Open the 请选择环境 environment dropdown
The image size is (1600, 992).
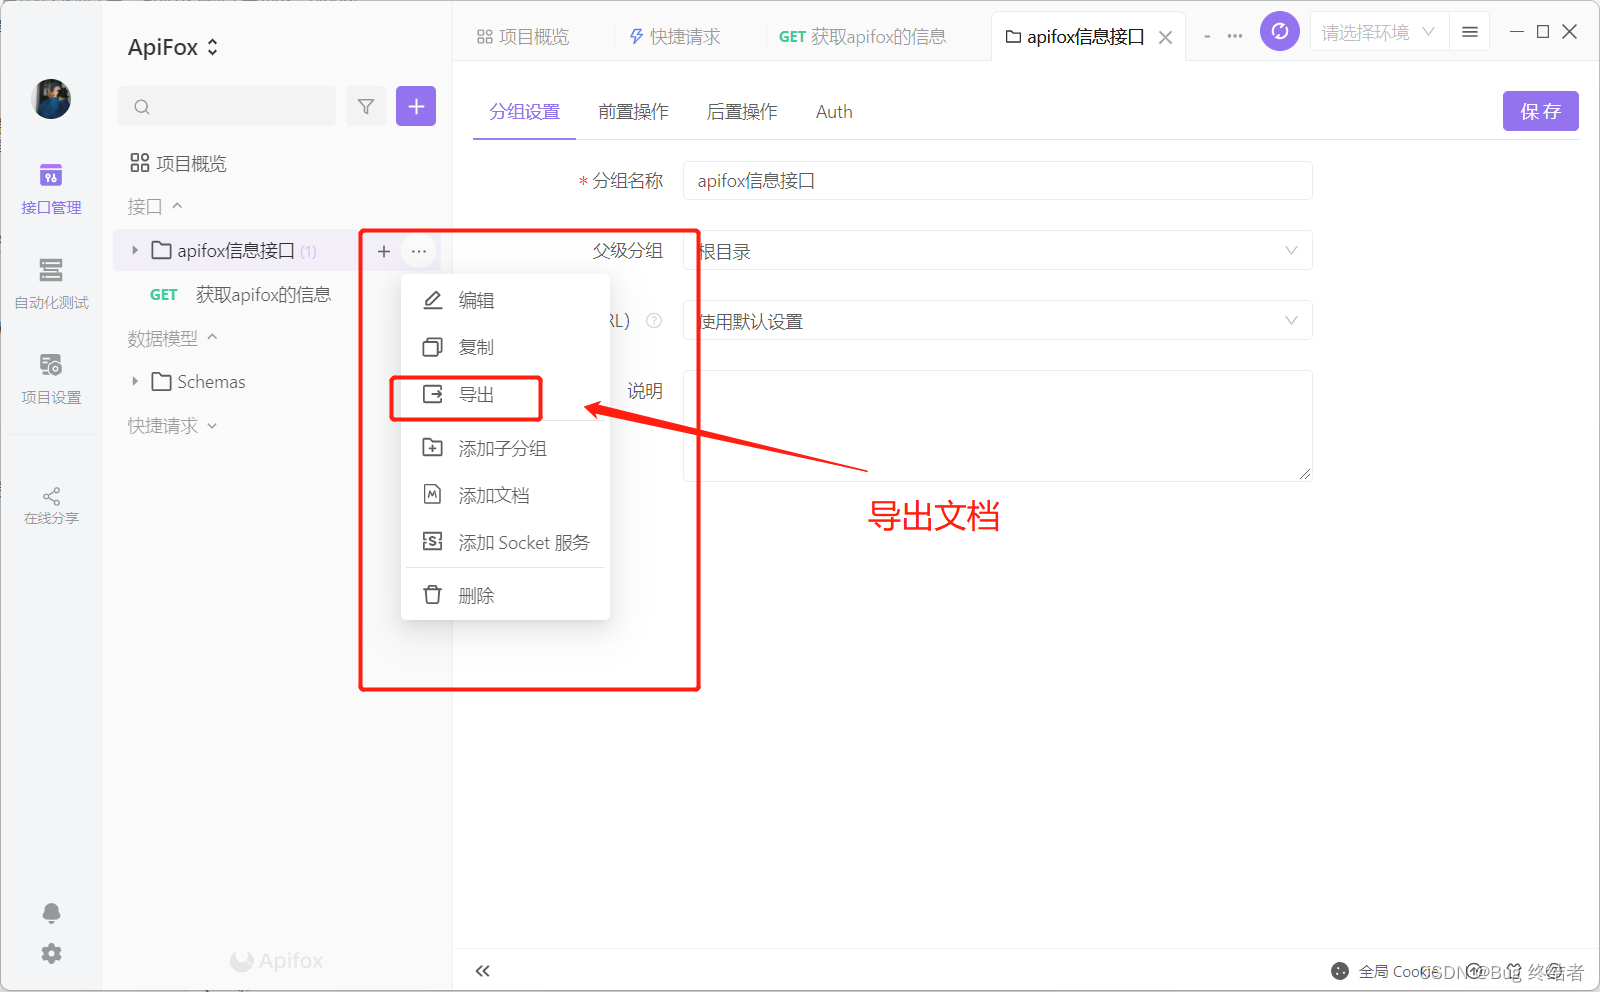coord(1377,32)
